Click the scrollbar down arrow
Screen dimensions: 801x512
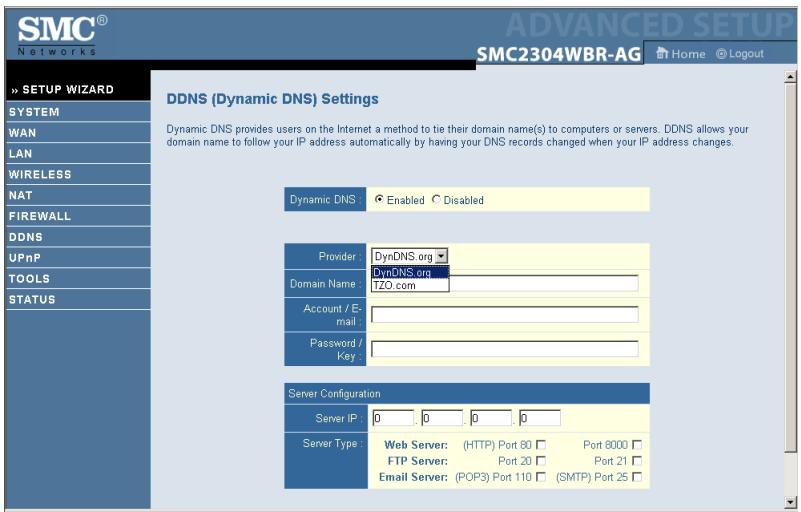point(790,502)
